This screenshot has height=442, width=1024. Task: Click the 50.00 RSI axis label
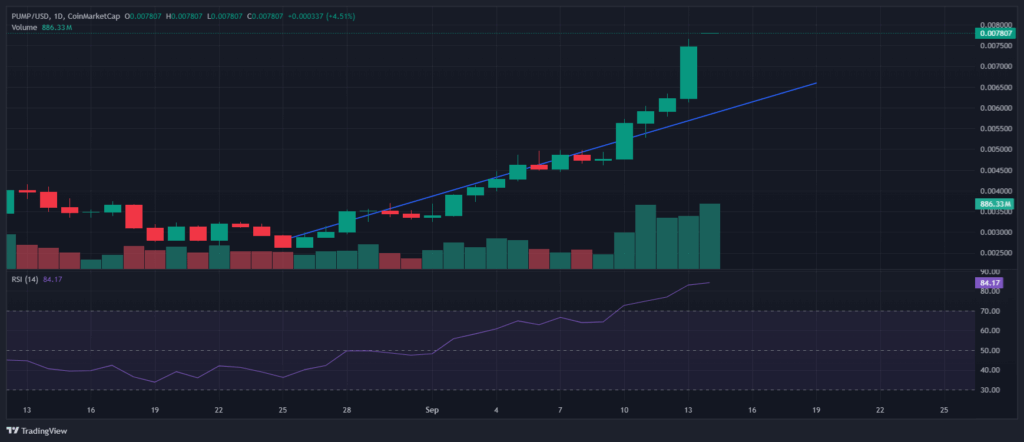[x=989, y=351]
